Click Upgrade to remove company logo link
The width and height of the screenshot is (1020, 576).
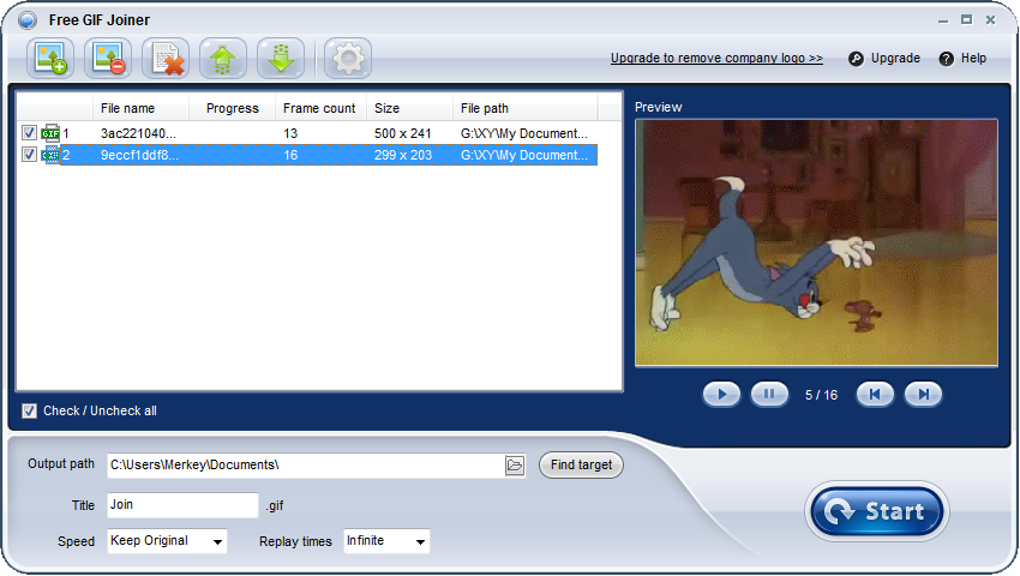point(716,58)
